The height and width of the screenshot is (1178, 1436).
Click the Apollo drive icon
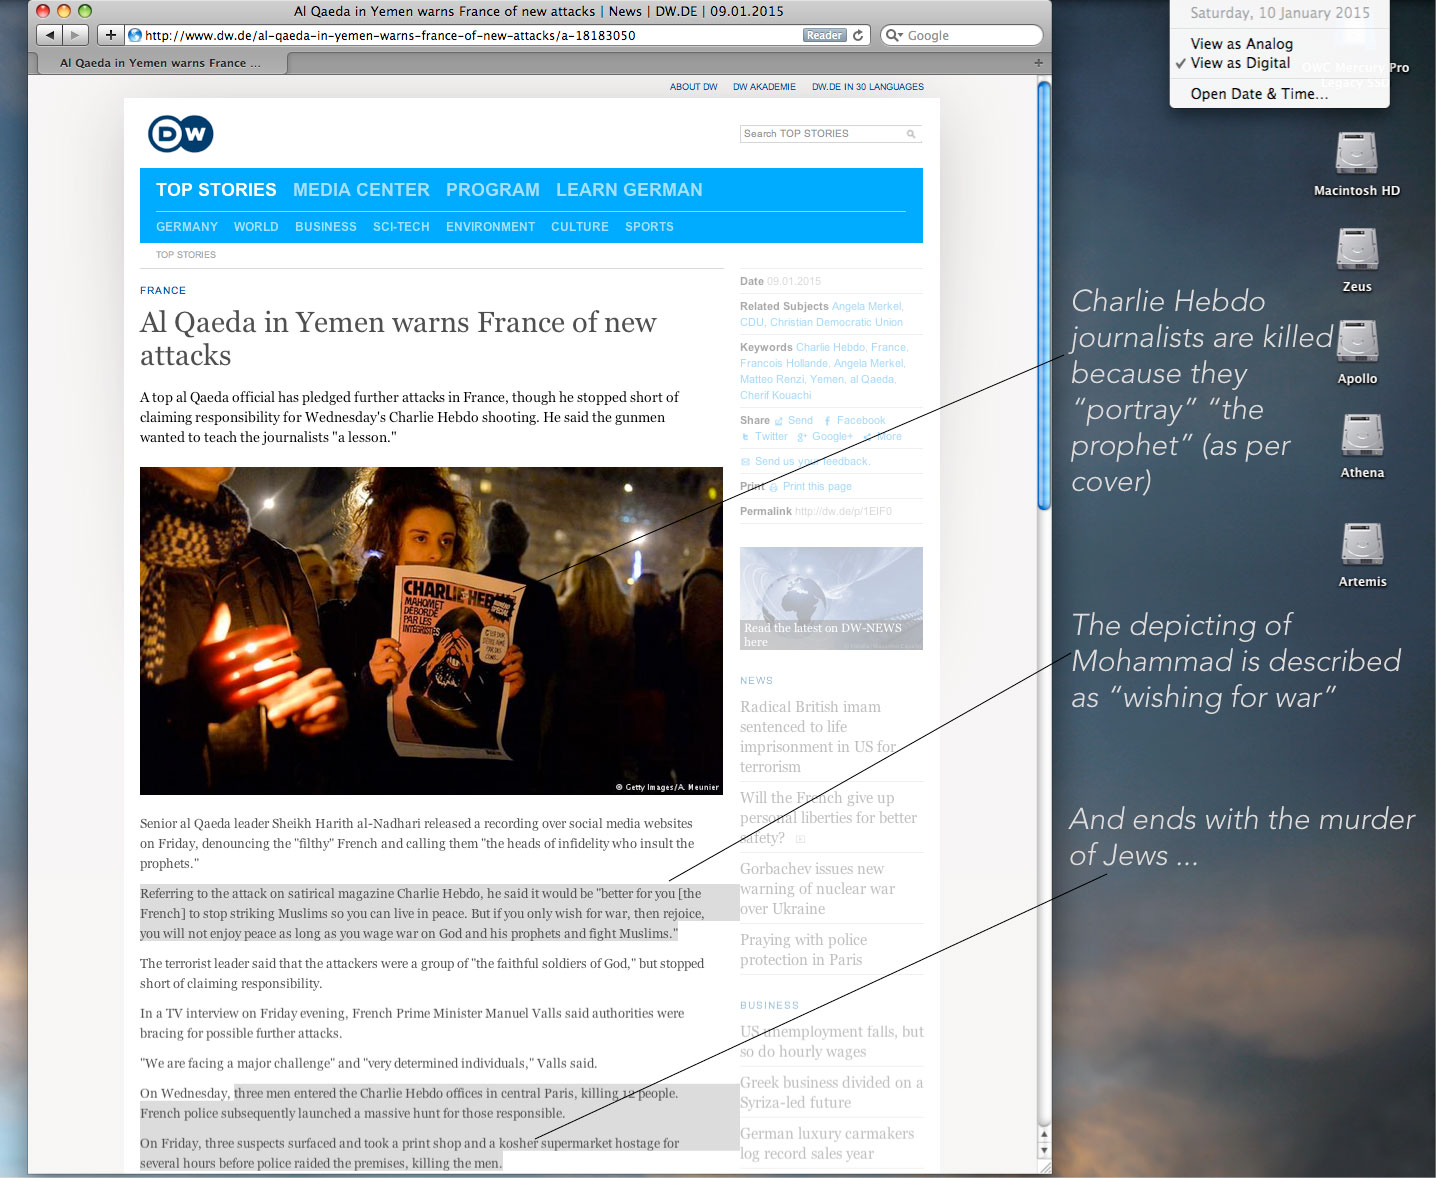[x=1357, y=342]
